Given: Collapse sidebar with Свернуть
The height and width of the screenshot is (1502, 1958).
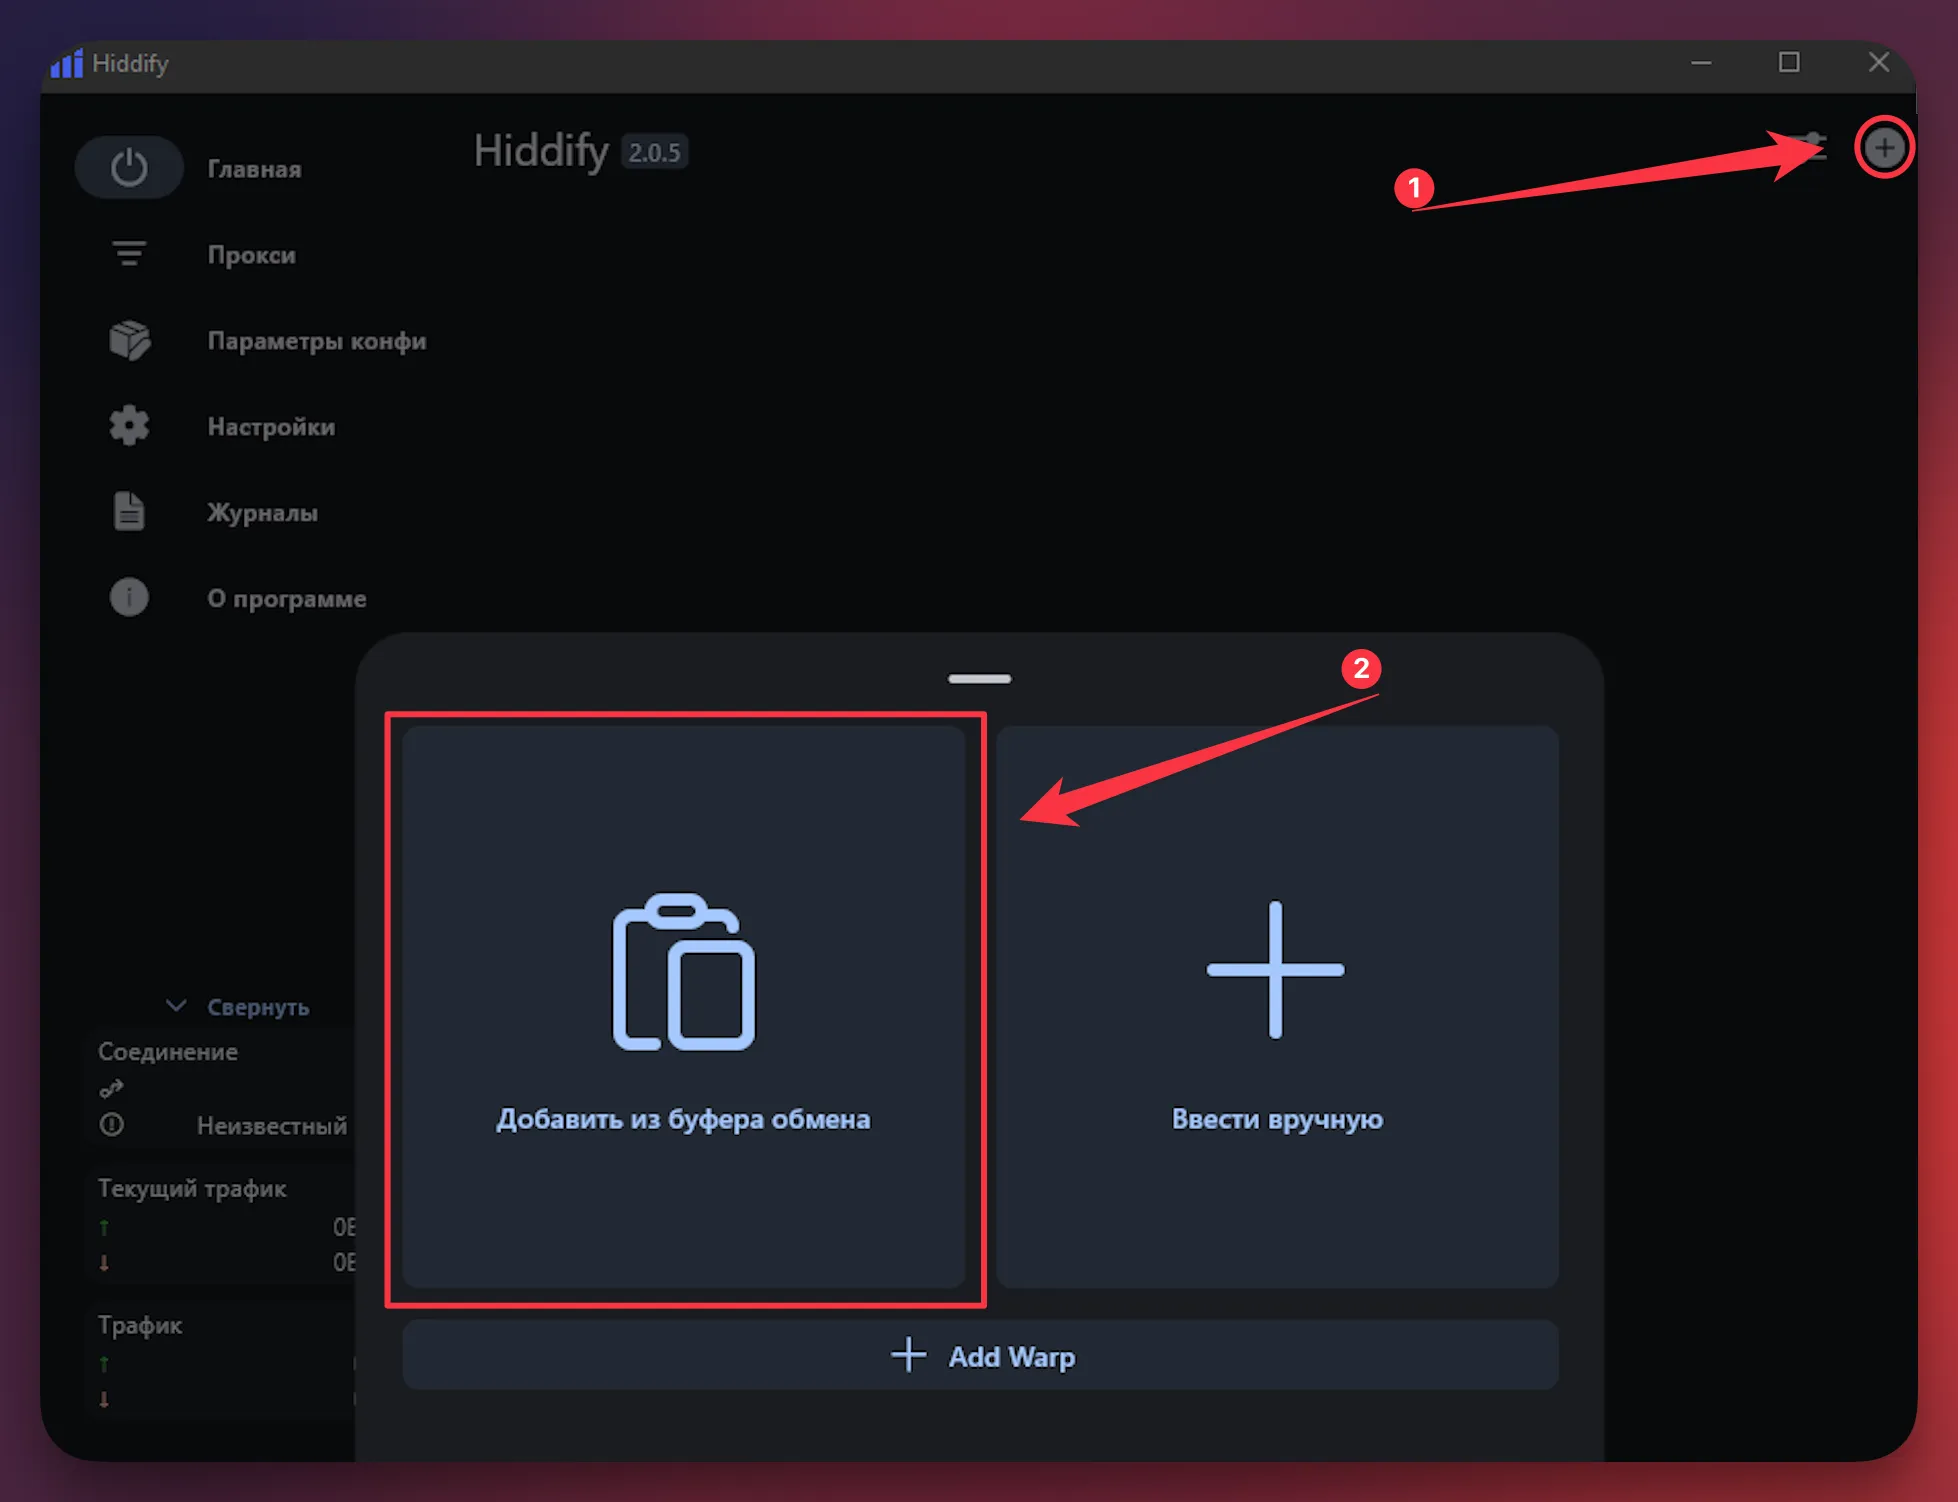Looking at the screenshot, I should (238, 1007).
